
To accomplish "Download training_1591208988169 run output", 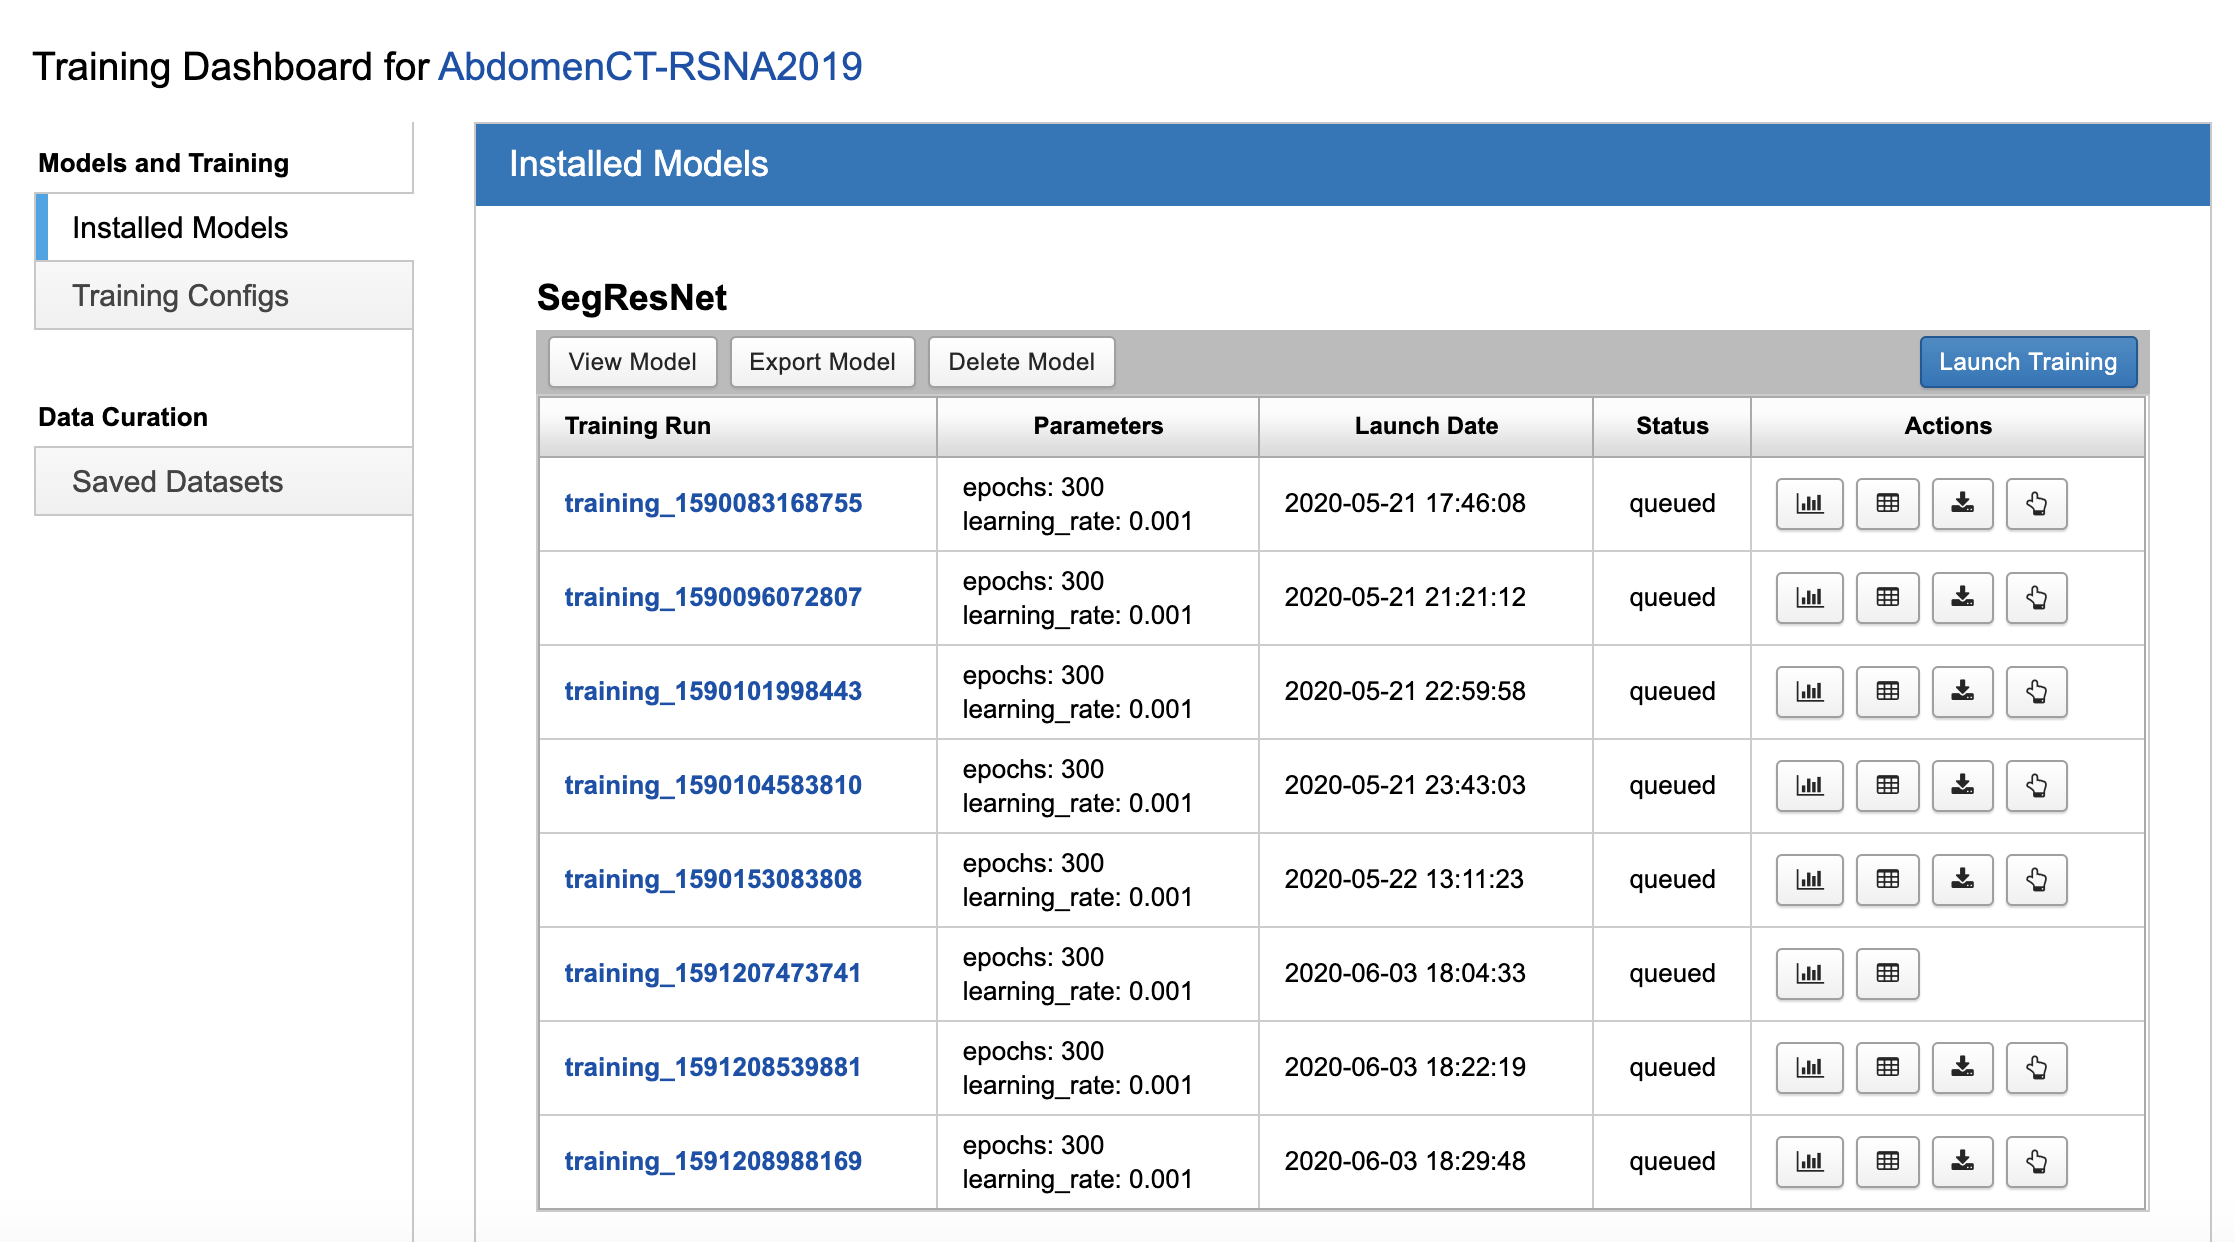I will click(x=1962, y=1161).
